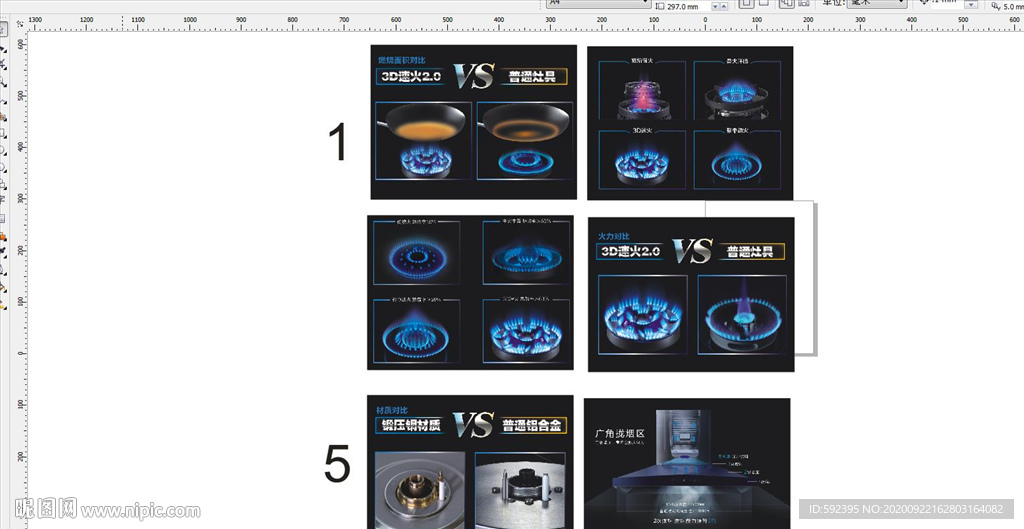Screen dimensions: 1024x529
Task: Open the nudge offset dropdown arrow
Action: point(971,5)
